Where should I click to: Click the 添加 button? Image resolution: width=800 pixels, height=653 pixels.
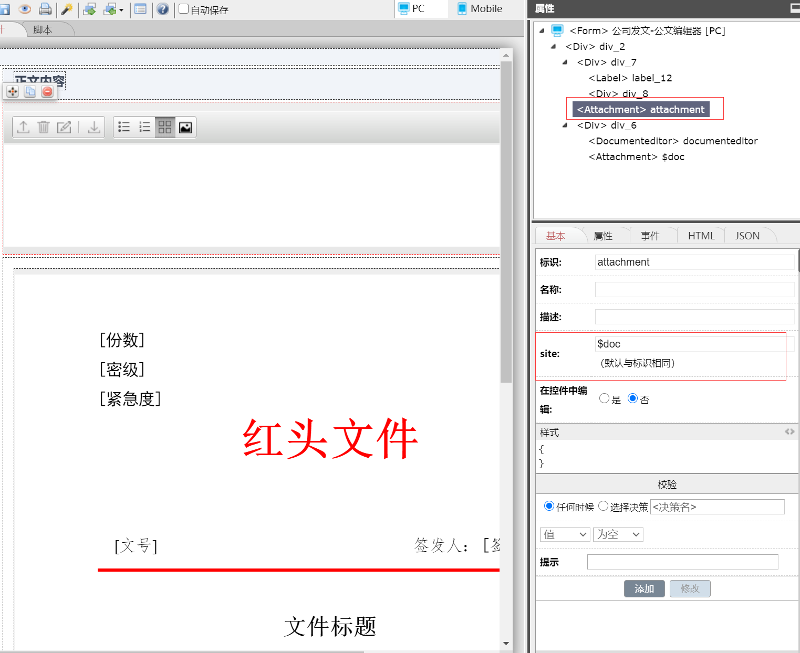(644, 588)
